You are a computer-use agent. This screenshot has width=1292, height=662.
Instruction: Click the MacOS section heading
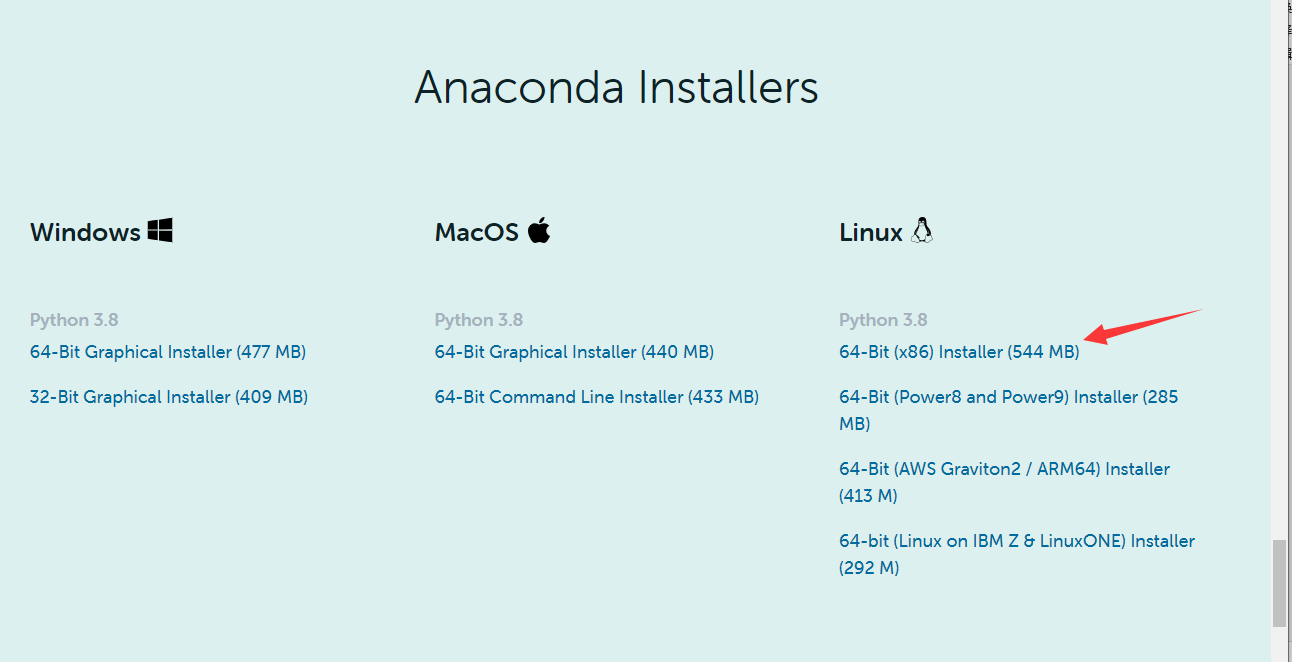click(x=476, y=231)
